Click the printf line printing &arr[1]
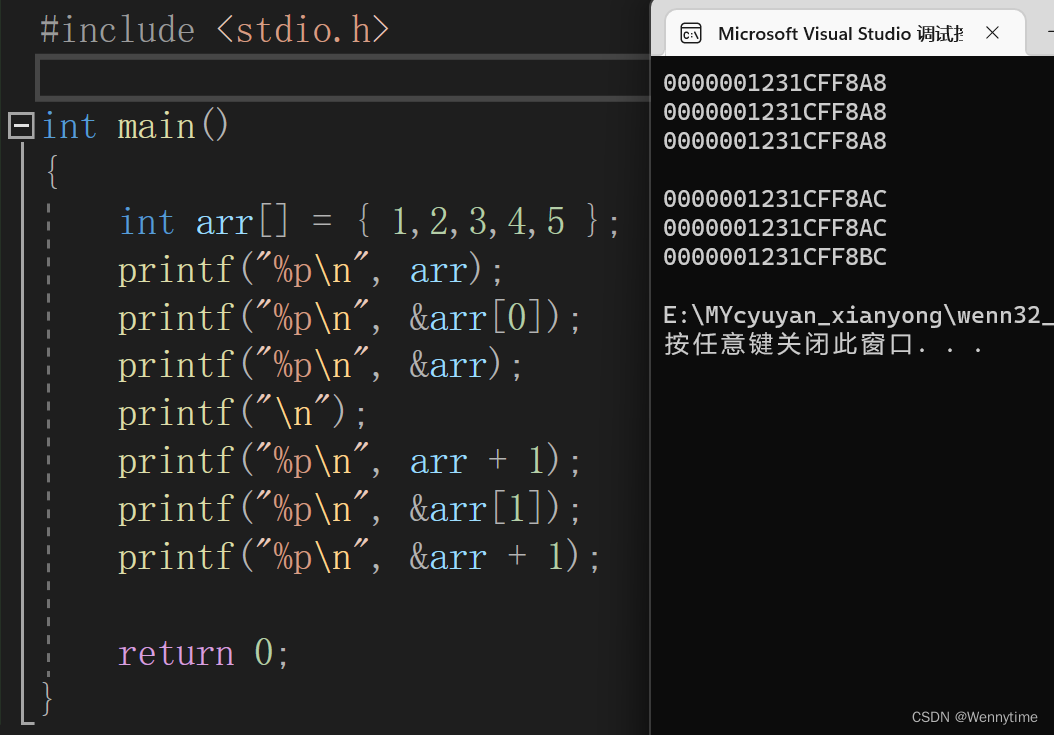Screen dimensions: 1054x735 [349, 509]
